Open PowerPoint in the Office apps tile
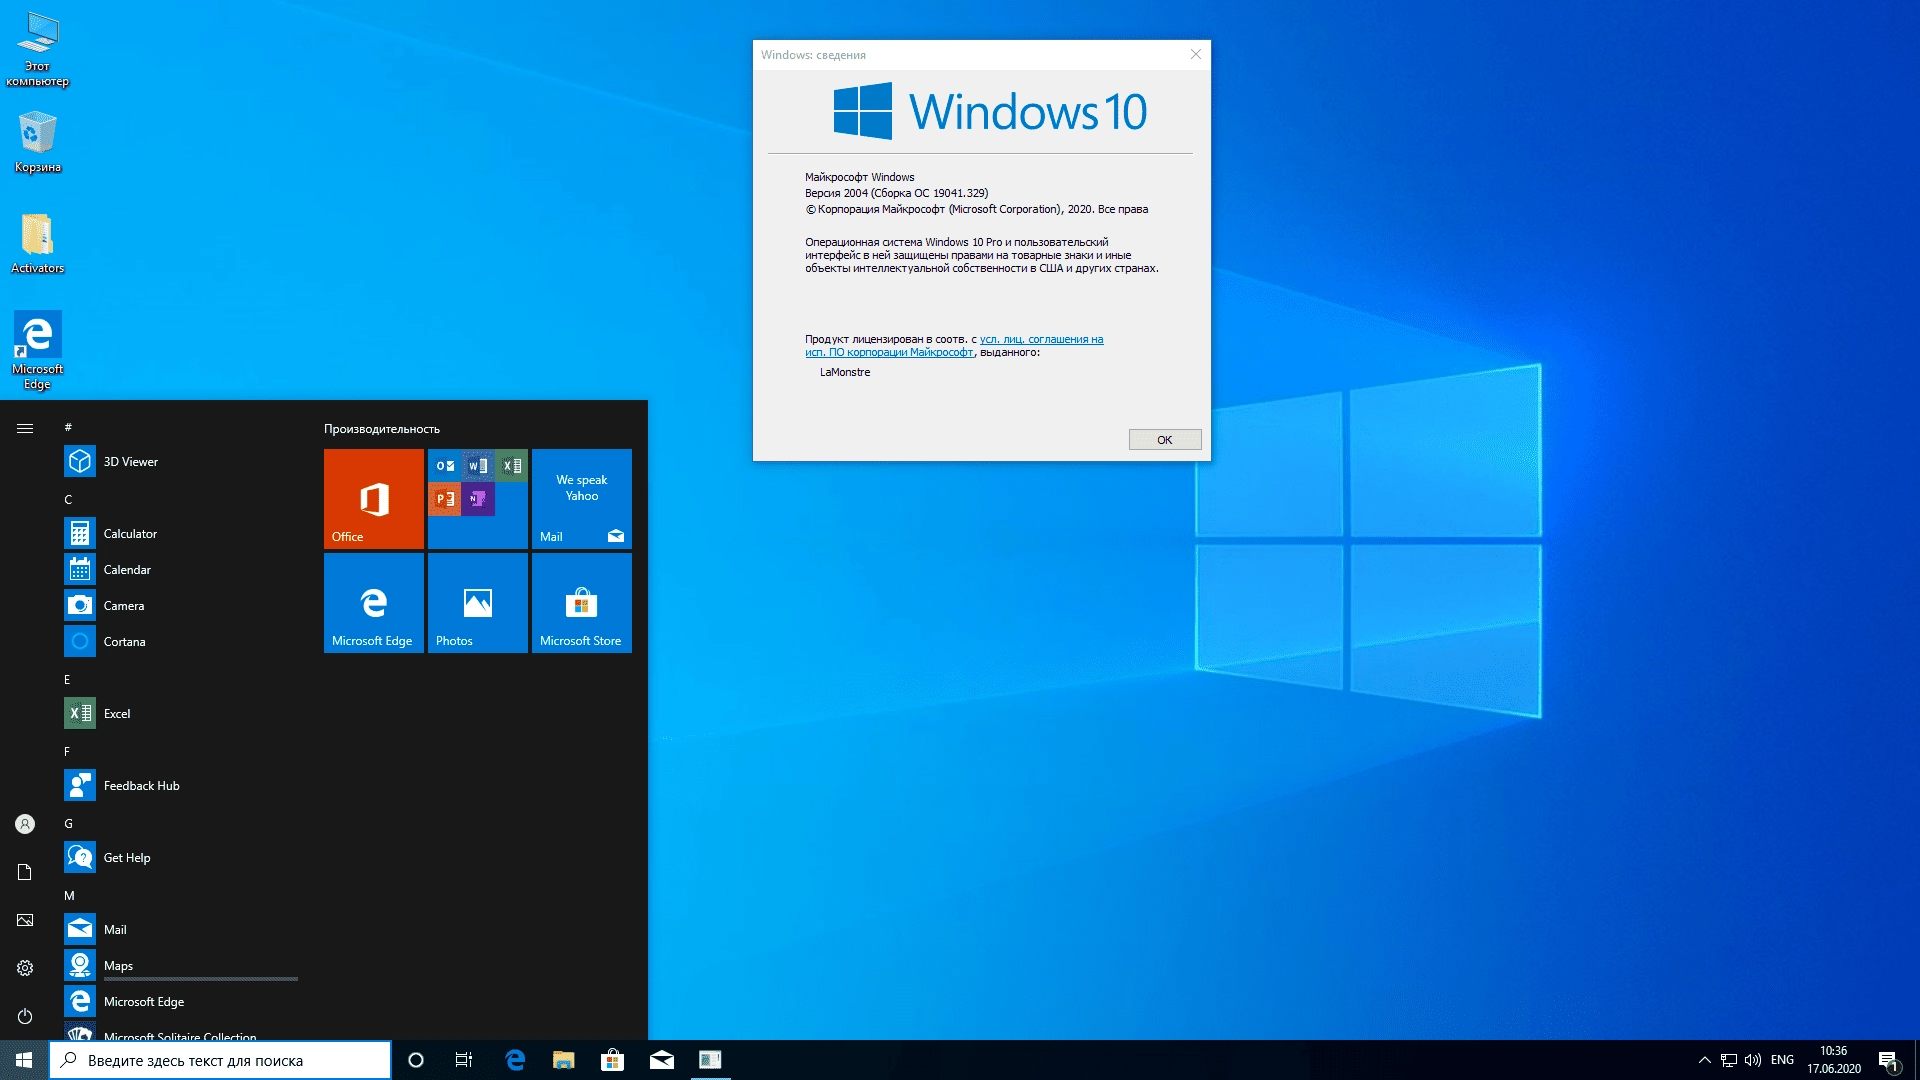 (x=445, y=499)
